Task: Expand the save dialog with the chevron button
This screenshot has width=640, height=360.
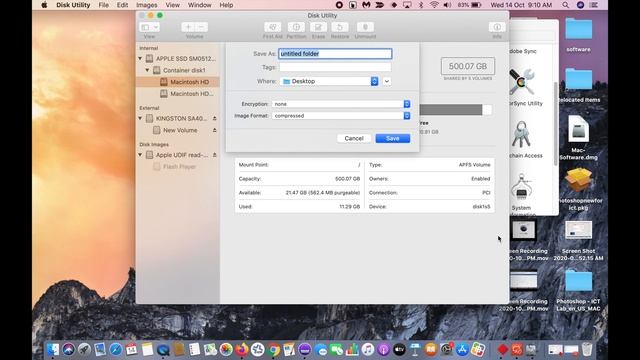Action: pyautogui.click(x=387, y=81)
